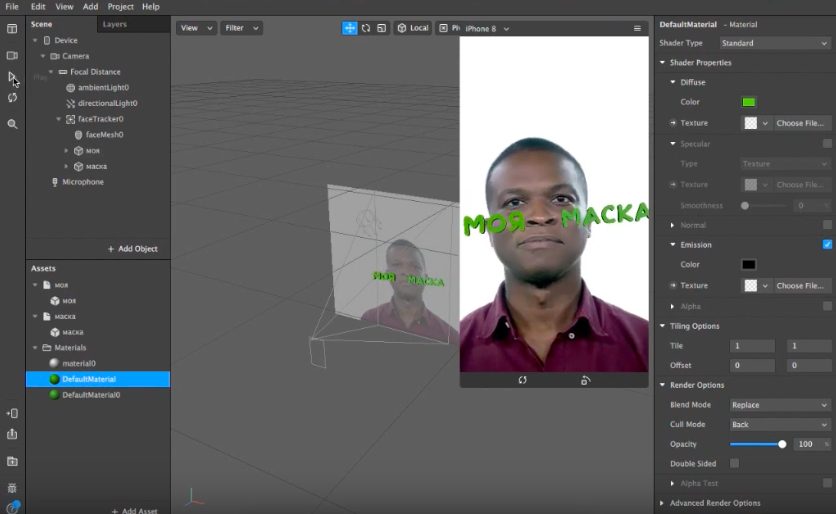Select the move/translate tool in viewport toolbar

[349, 28]
